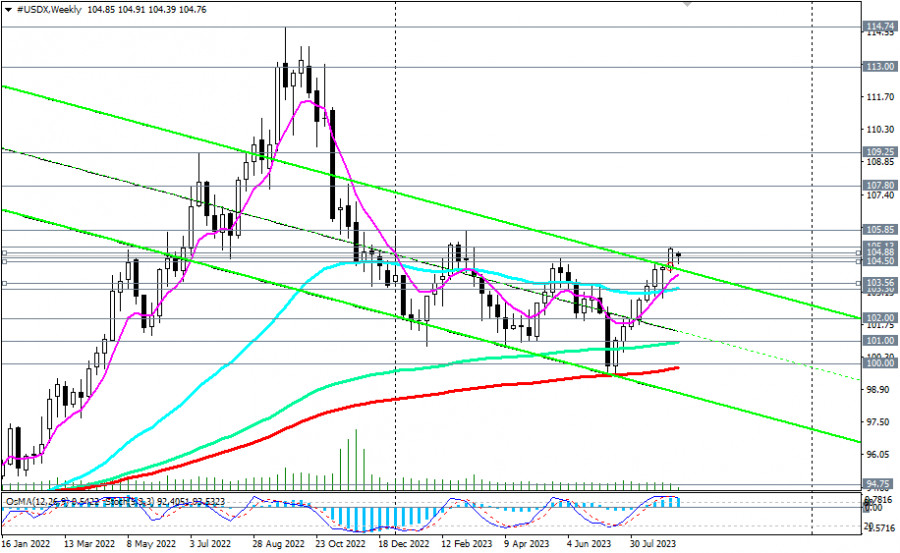Select the 104.88 current price label

click(880, 252)
